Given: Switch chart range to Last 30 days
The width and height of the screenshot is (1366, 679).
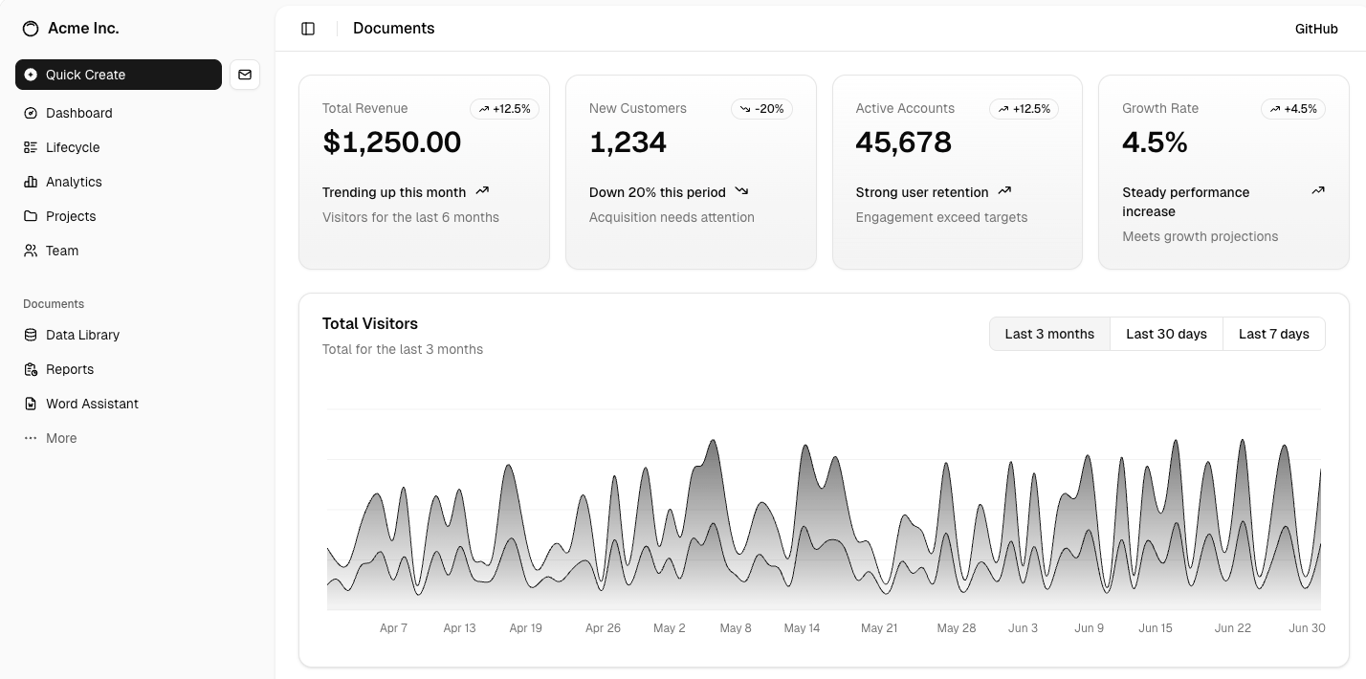Looking at the screenshot, I should coord(1166,334).
